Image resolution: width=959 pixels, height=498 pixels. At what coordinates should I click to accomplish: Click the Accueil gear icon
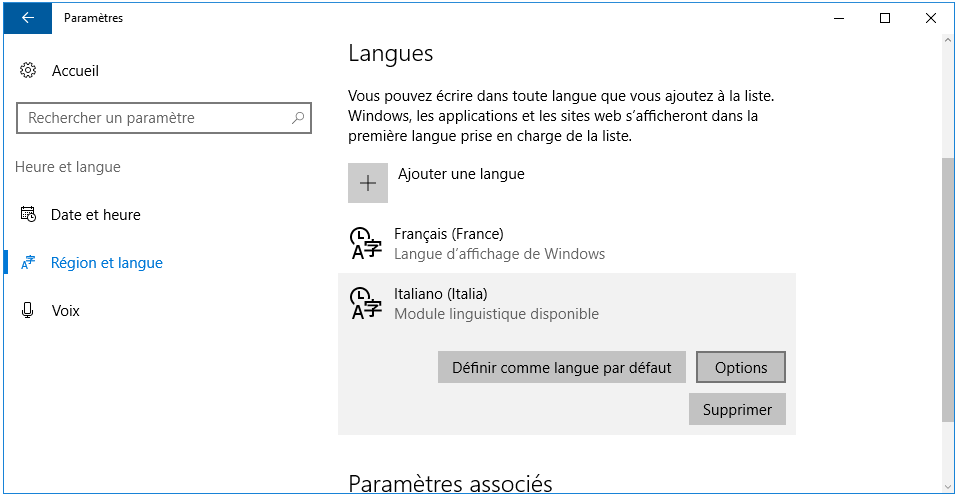pyautogui.click(x=28, y=70)
